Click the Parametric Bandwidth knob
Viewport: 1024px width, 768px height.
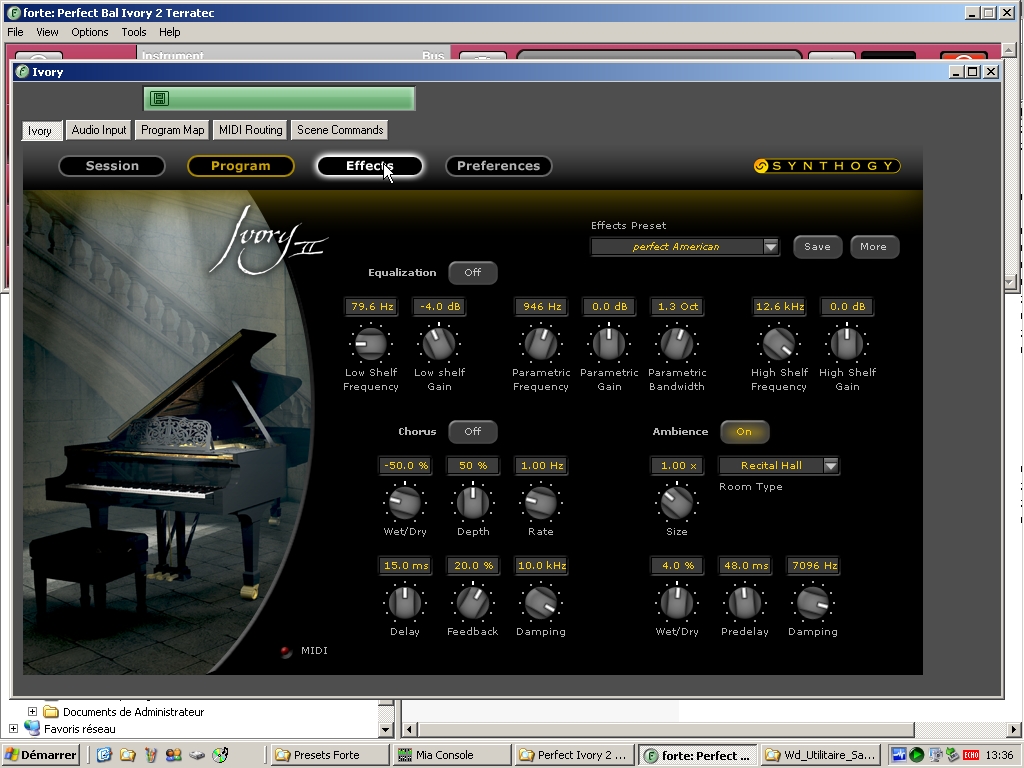click(x=677, y=344)
